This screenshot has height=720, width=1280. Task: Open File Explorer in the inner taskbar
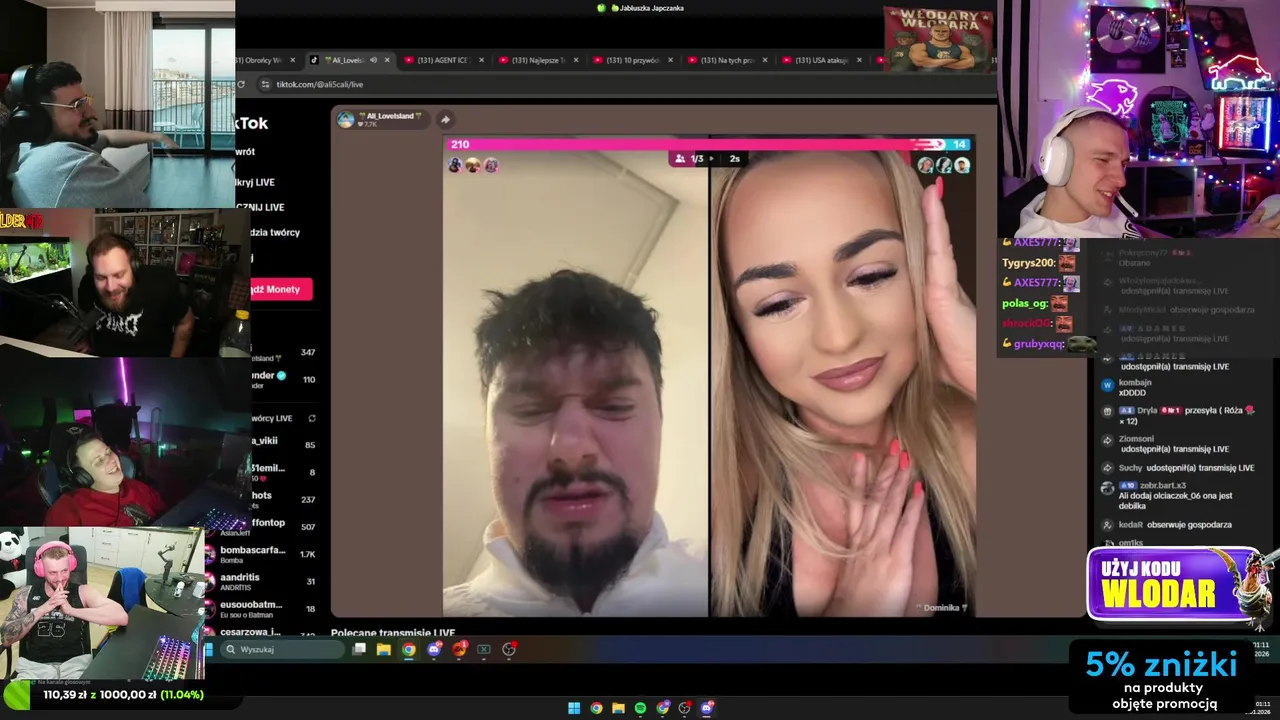pyautogui.click(x=383, y=649)
